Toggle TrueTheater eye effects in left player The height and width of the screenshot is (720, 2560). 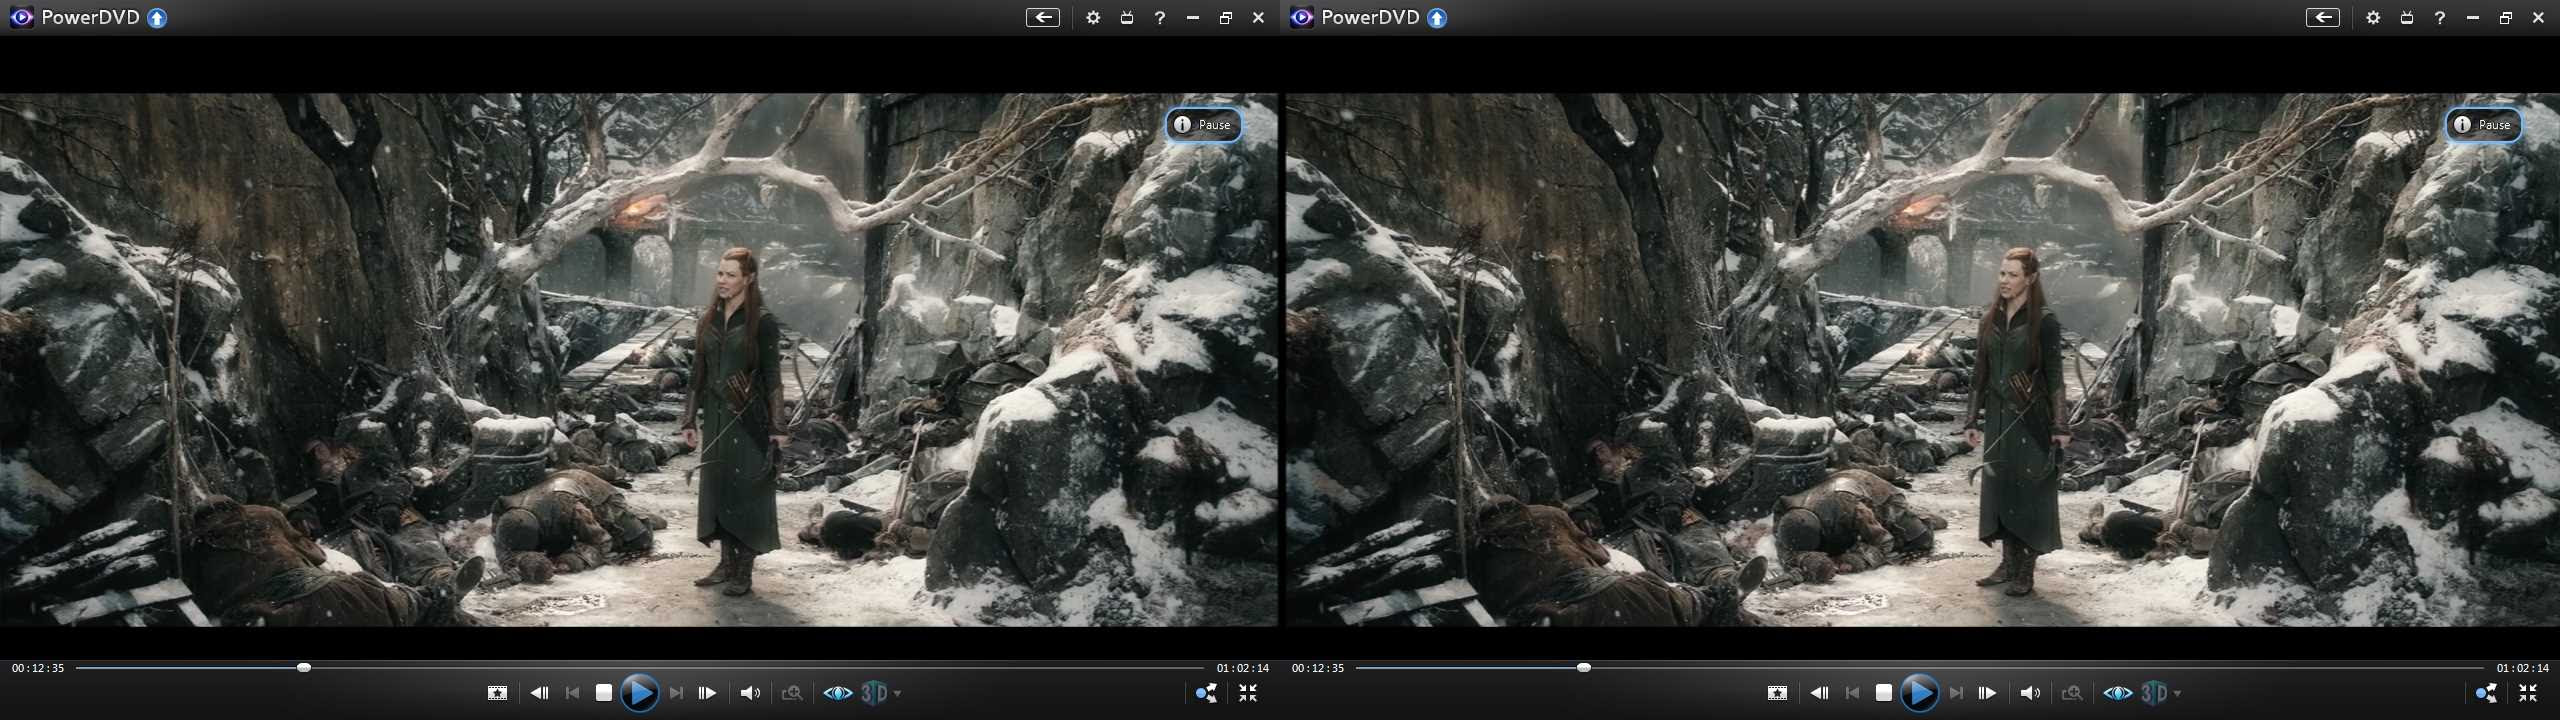click(838, 693)
